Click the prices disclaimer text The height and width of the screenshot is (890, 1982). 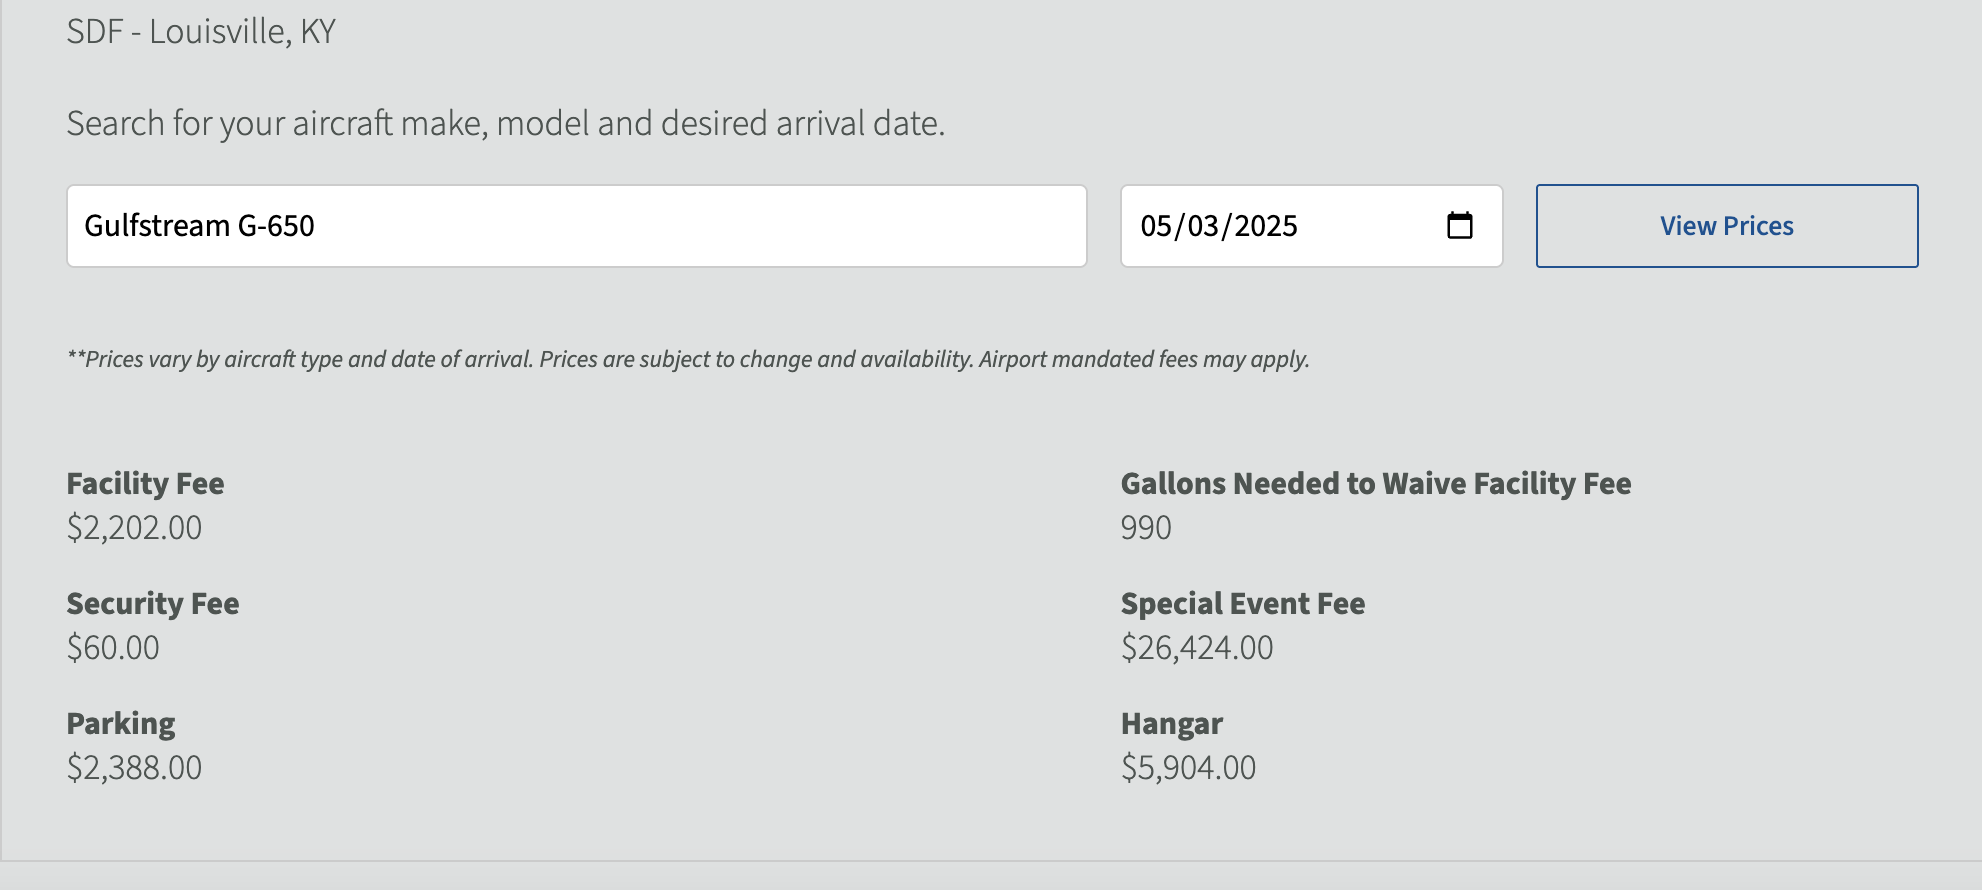tap(687, 359)
